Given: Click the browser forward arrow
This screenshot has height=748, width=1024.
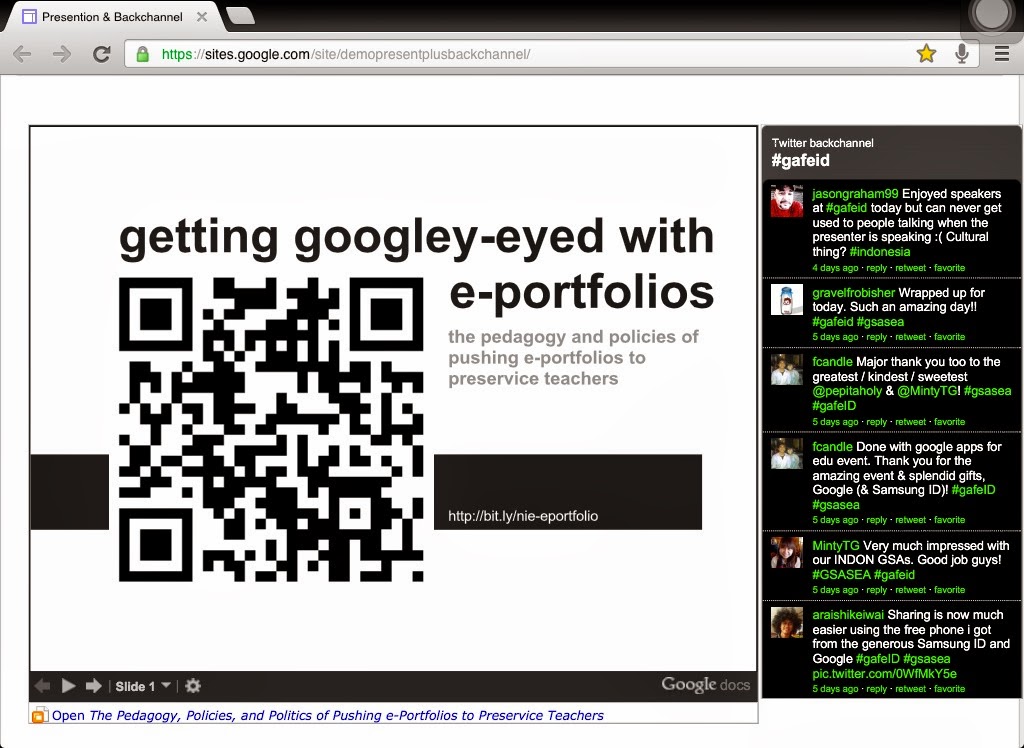Looking at the screenshot, I should [x=62, y=54].
